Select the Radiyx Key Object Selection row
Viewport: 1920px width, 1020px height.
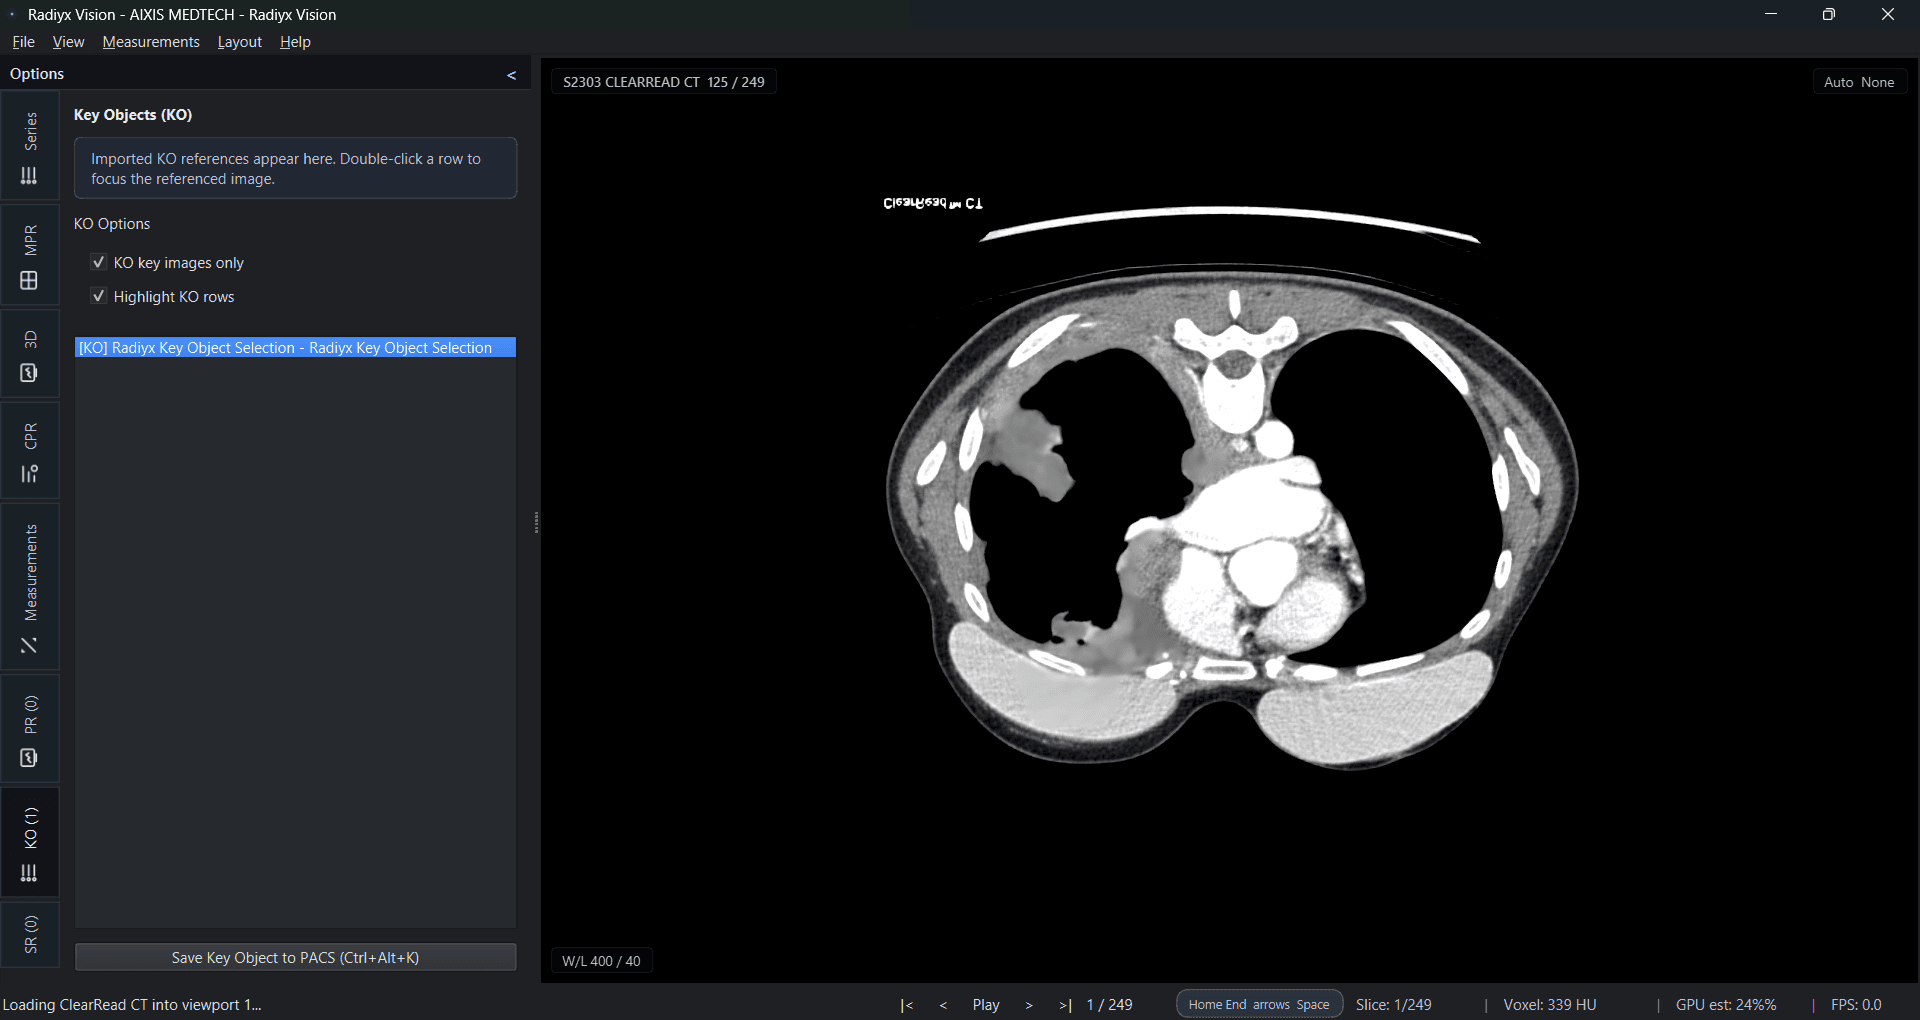point(295,347)
